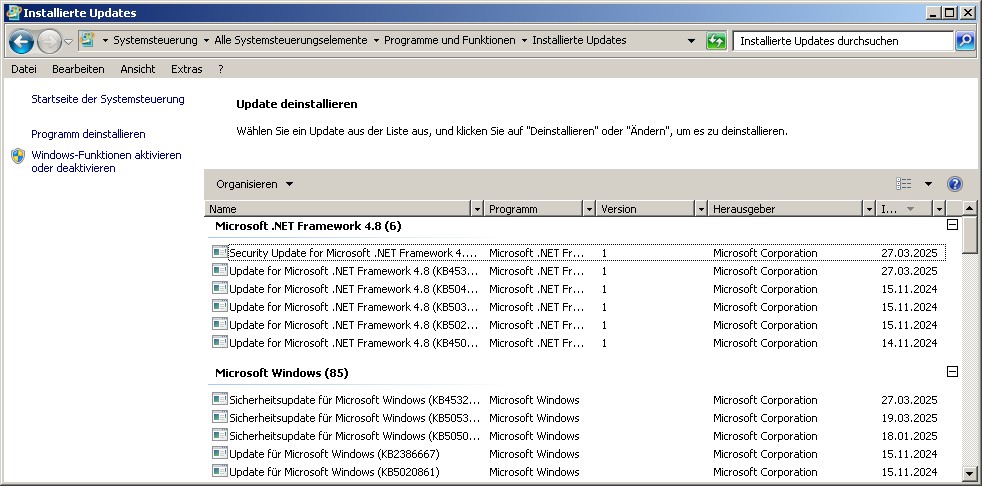Screen dimensions: 982x486
Task: Select icon of .NET update KB450
Action: [219, 342]
